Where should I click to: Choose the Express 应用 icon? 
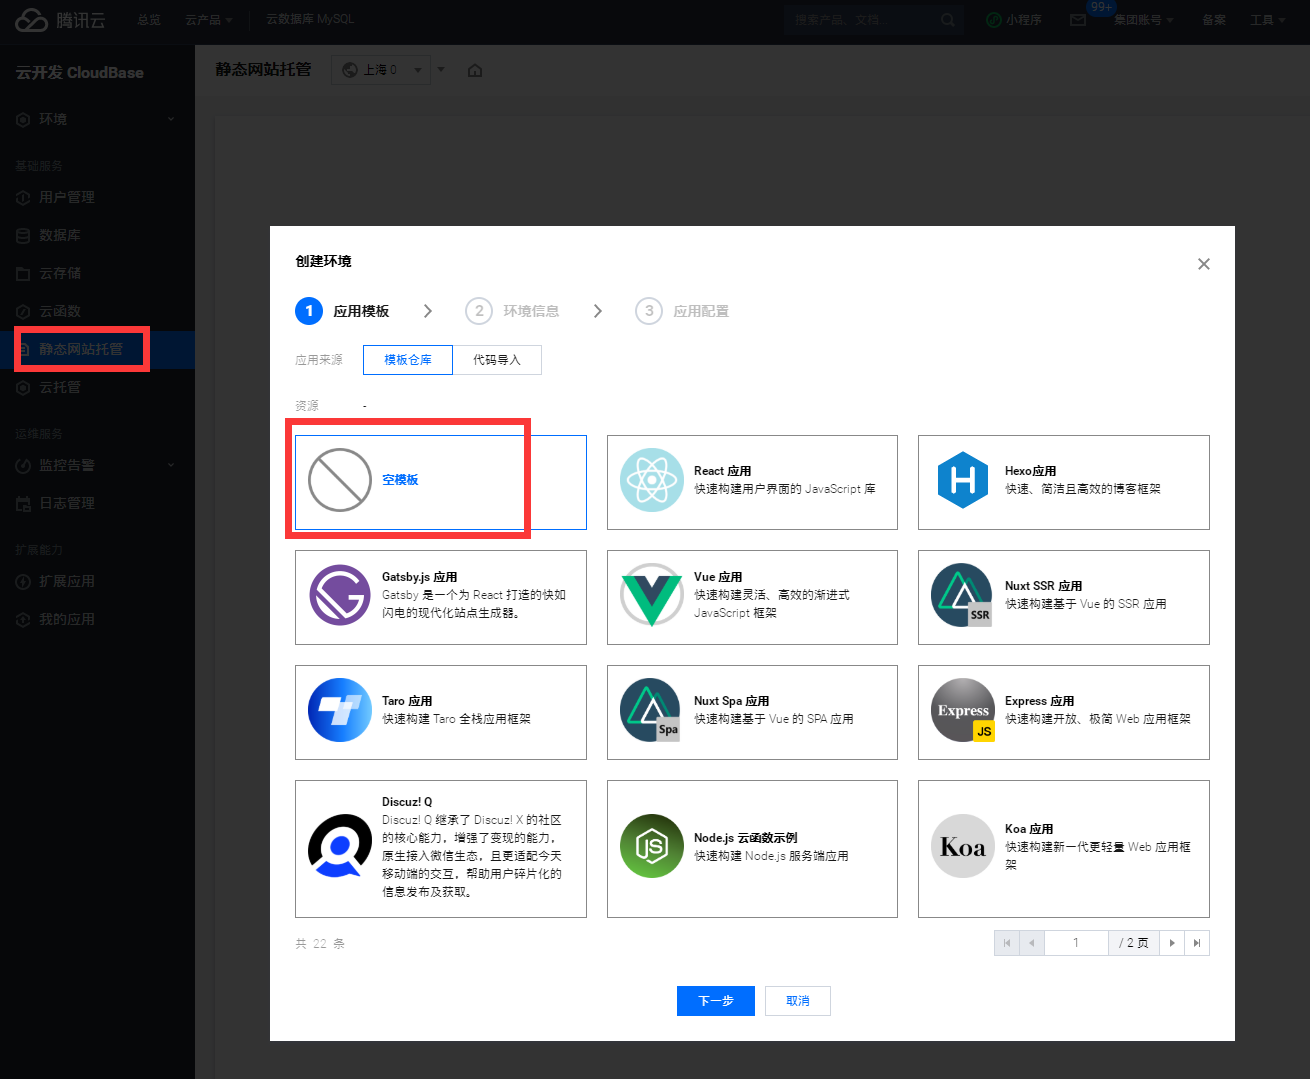coord(963,710)
